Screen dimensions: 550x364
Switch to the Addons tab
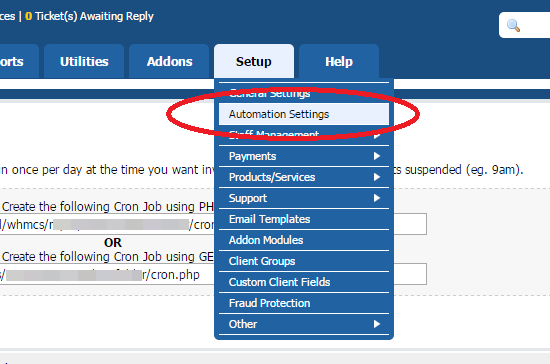coord(169,61)
